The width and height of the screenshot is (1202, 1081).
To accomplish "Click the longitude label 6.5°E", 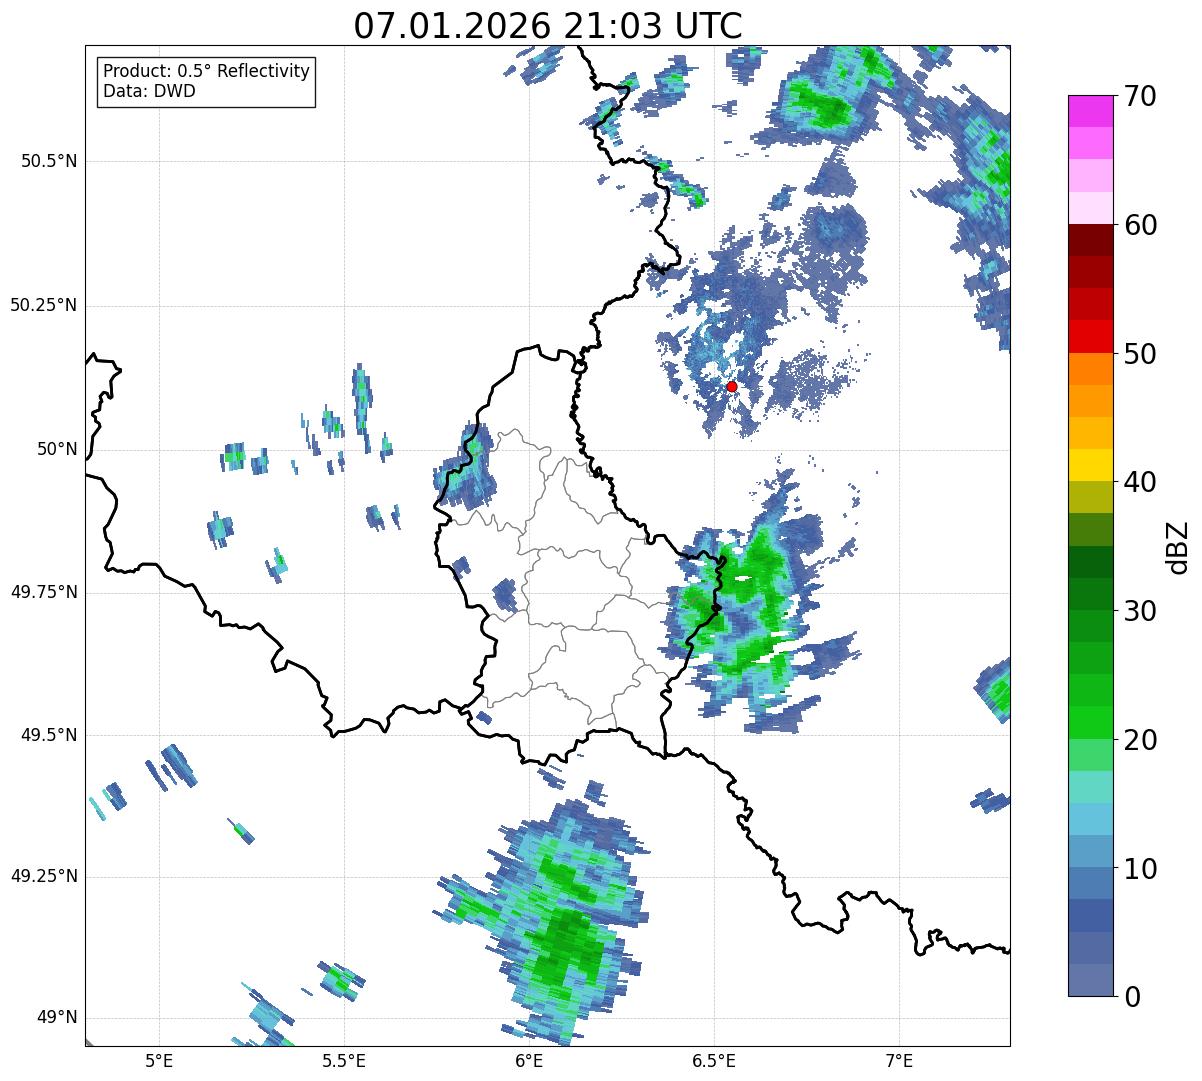I will [x=714, y=1061].
